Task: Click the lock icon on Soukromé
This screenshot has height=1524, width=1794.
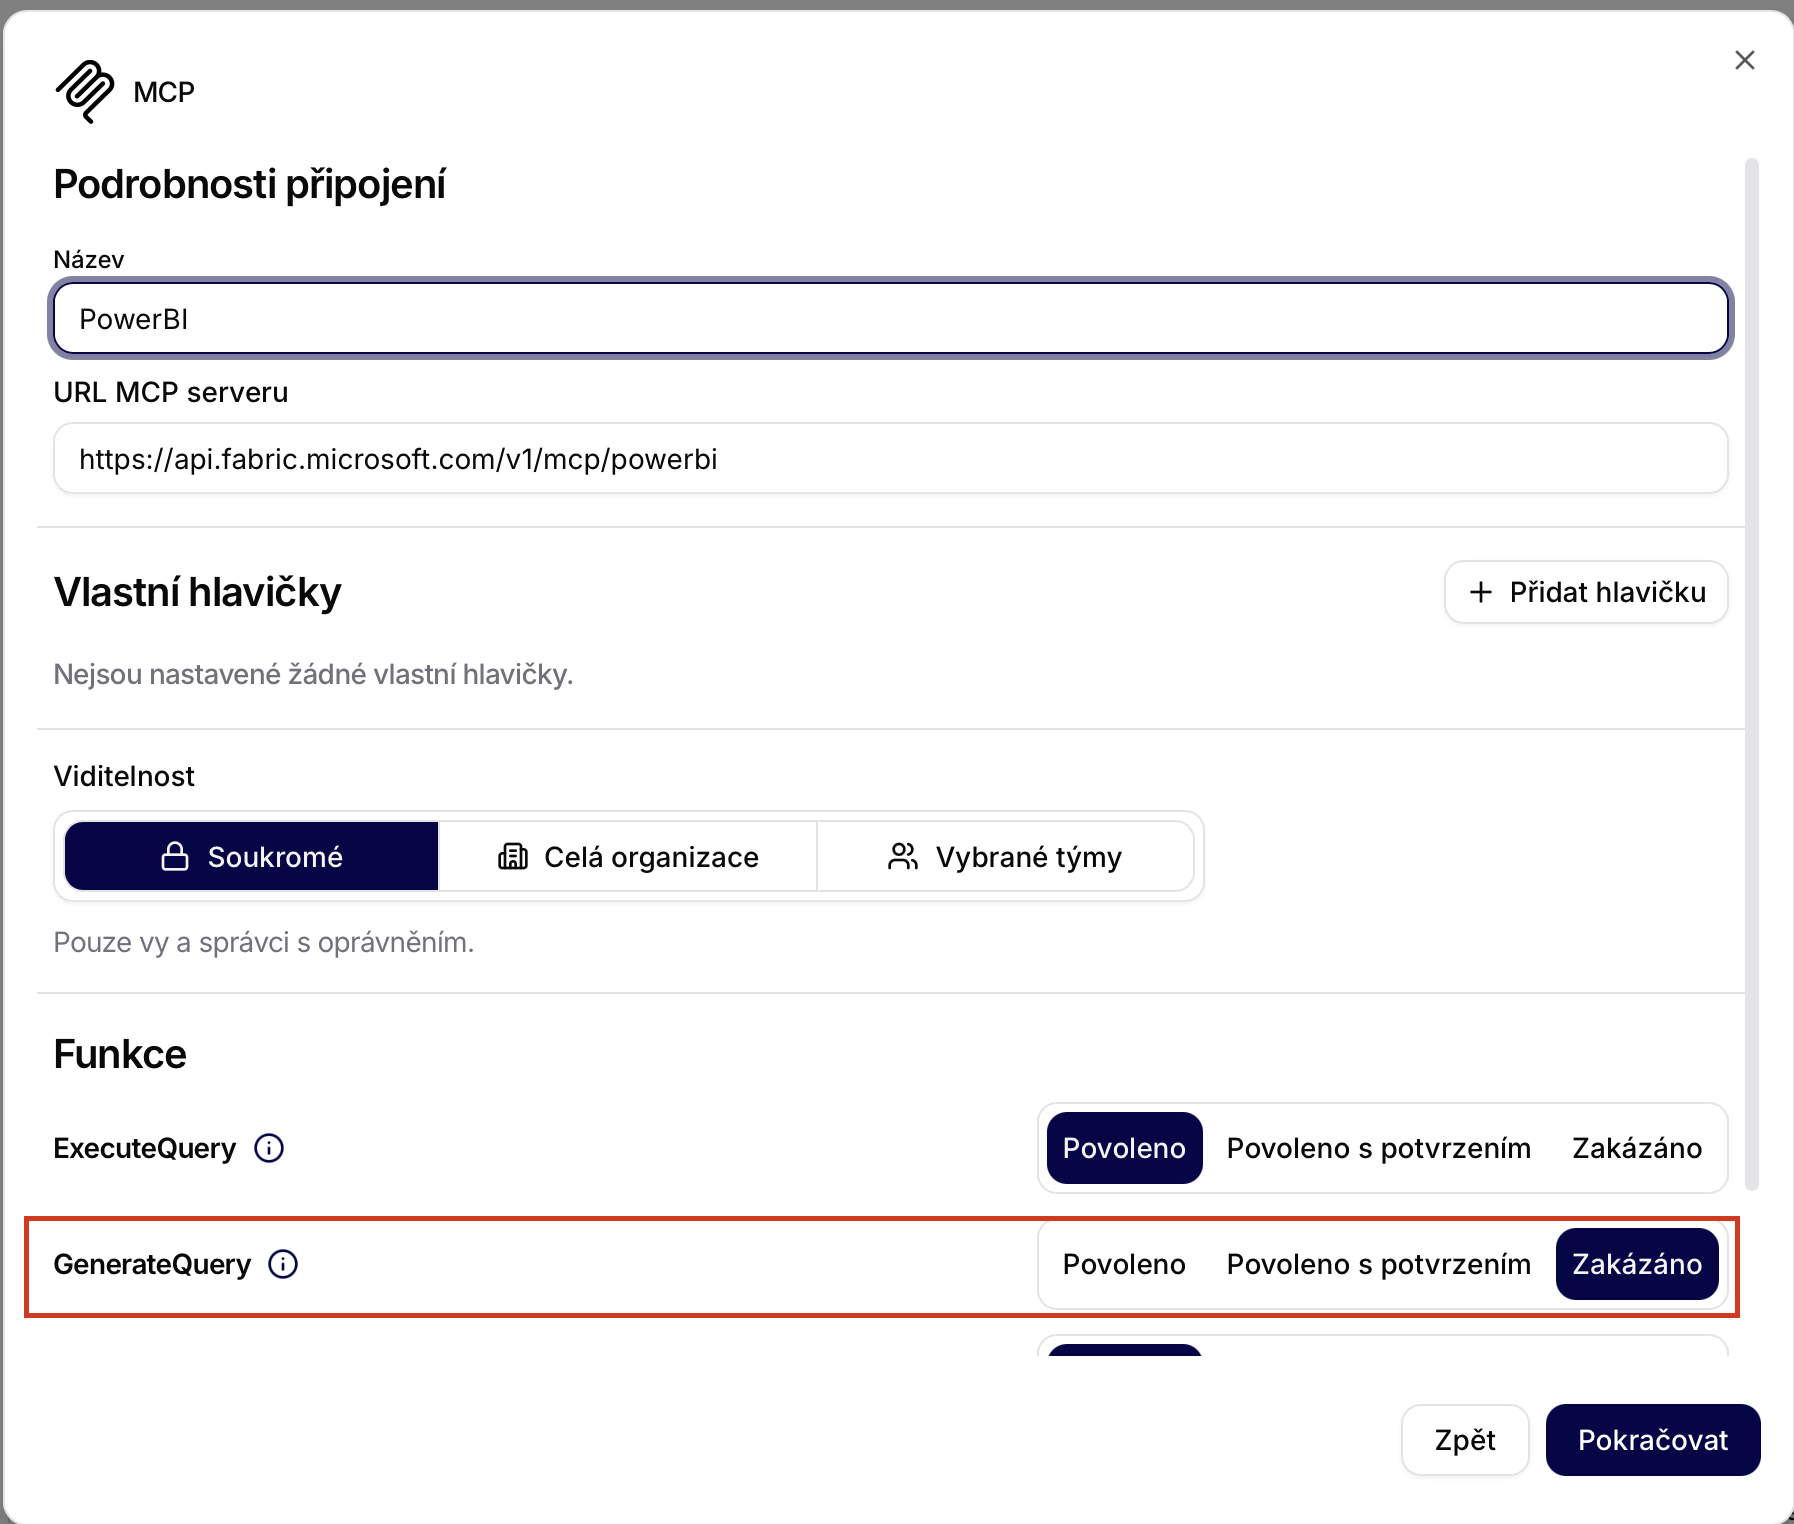Action: click(x=175, y=856)
